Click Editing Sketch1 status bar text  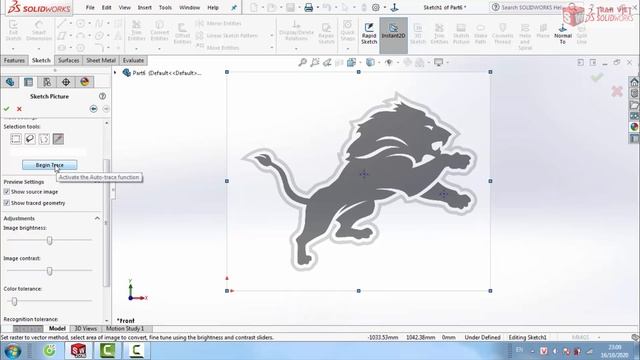point(527,338)
